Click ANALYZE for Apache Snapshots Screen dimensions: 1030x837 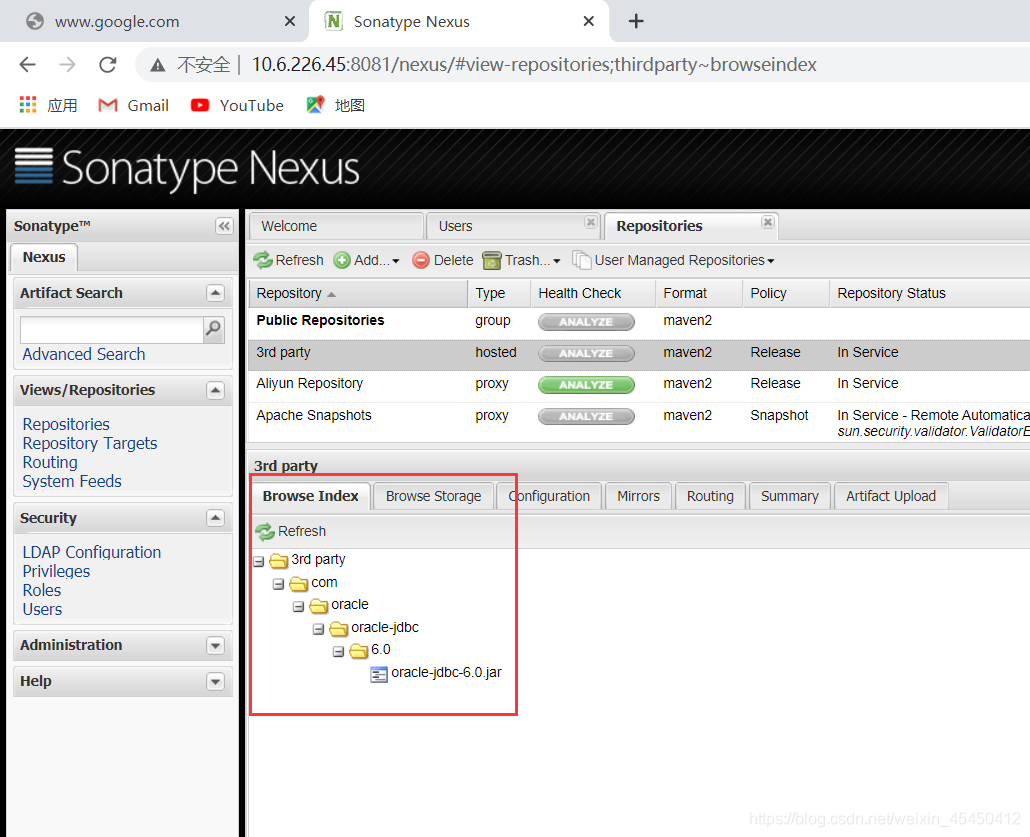click(586, 417)
